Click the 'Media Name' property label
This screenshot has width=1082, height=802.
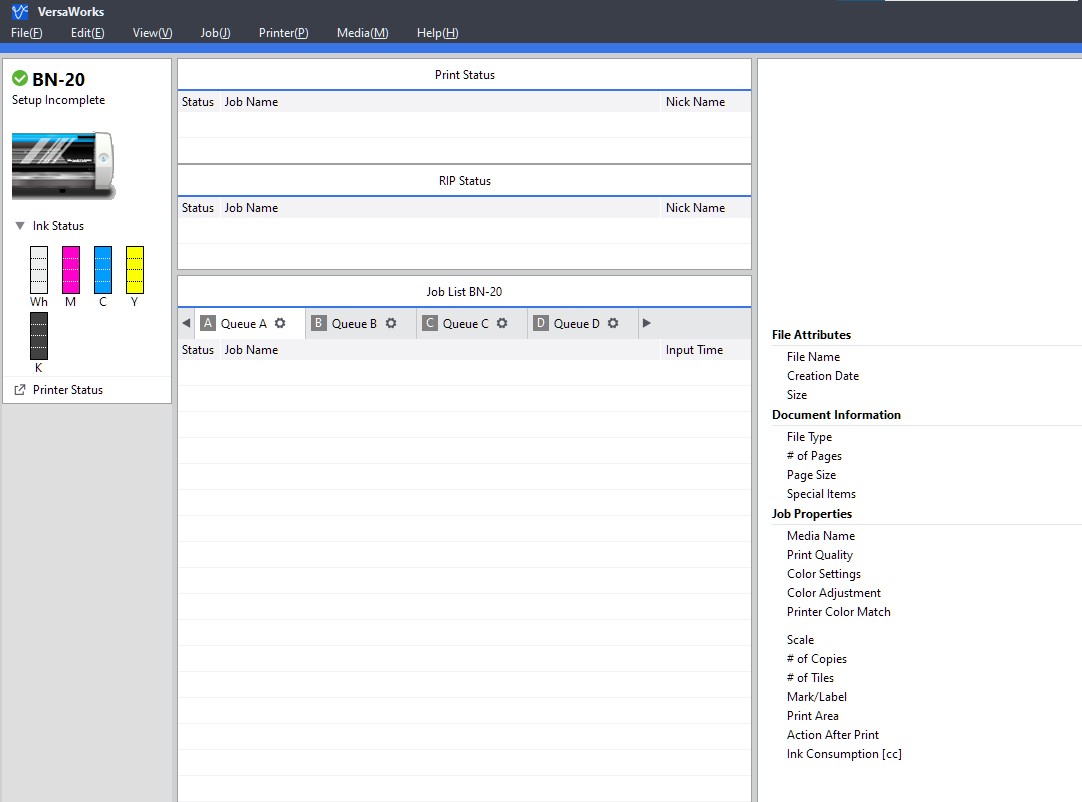pos(821,536)
